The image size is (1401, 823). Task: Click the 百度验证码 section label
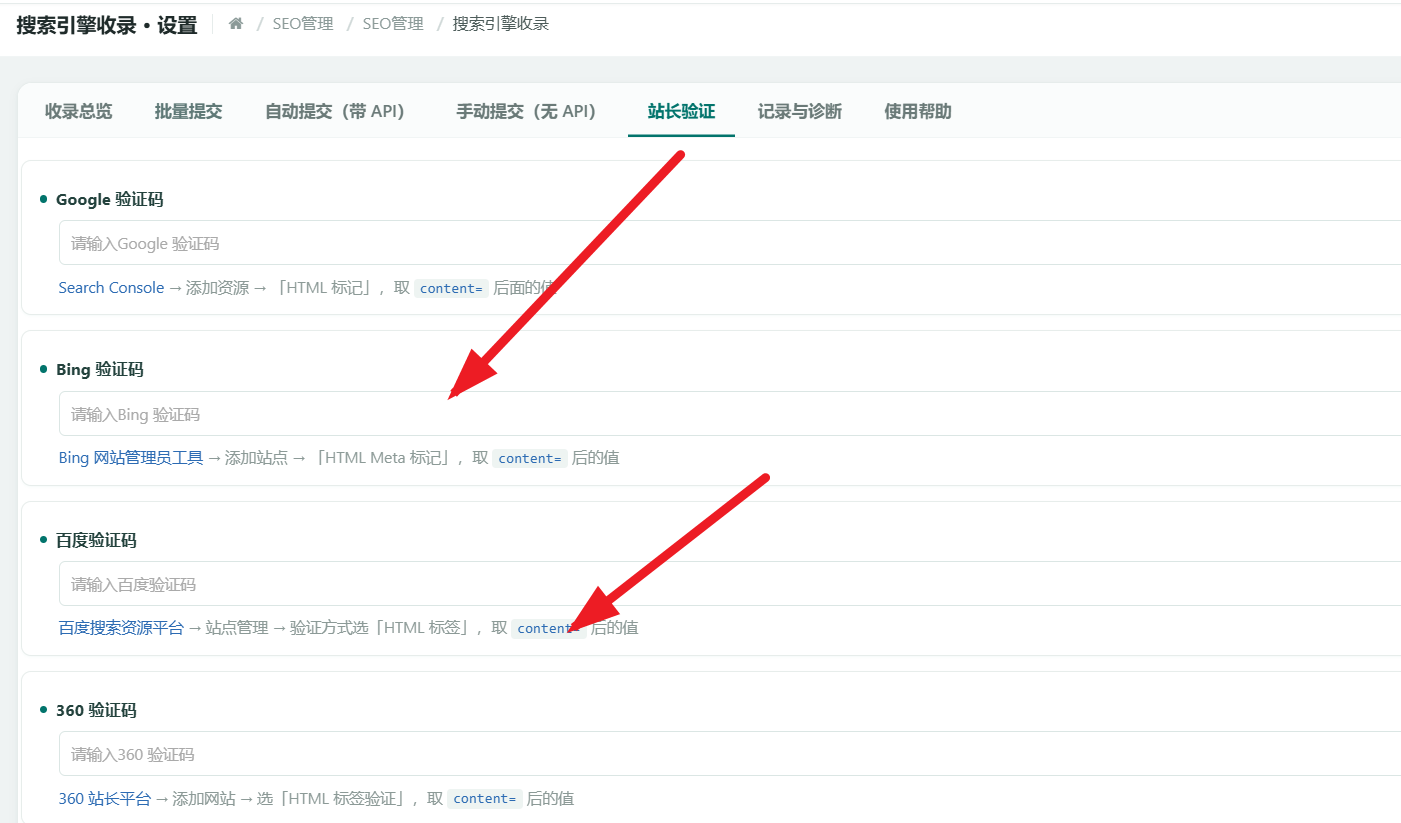coord(96,540)
